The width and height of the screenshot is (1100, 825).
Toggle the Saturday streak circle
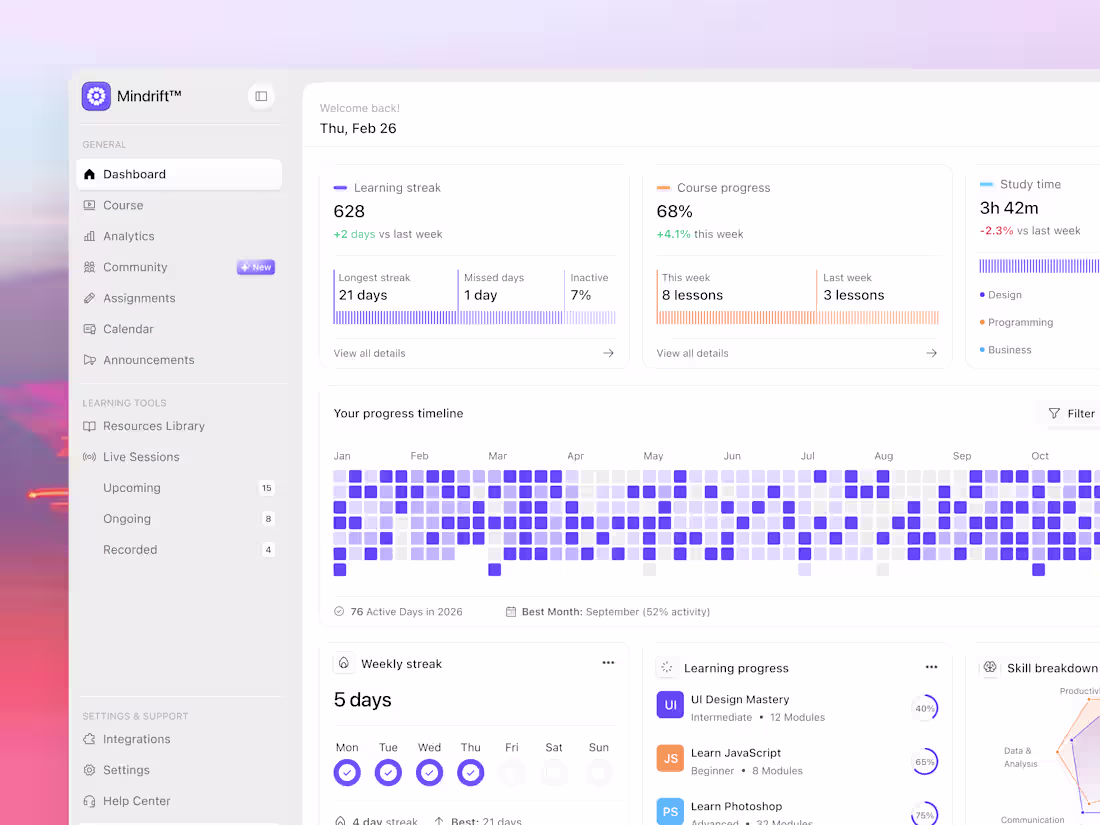pos(554,772)
